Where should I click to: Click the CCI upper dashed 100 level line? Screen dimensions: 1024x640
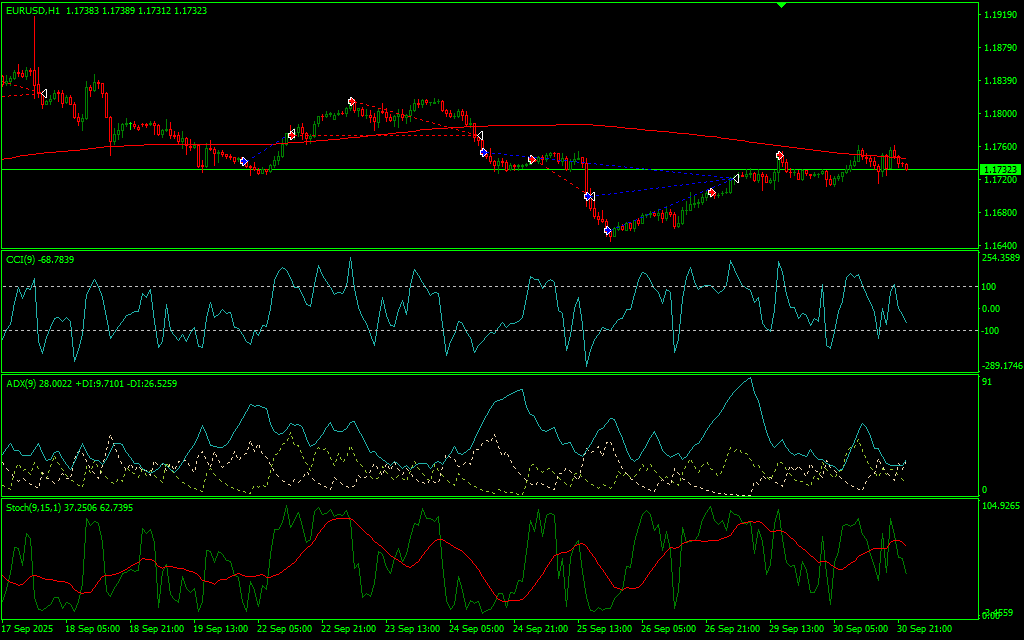tap(500, 287)
